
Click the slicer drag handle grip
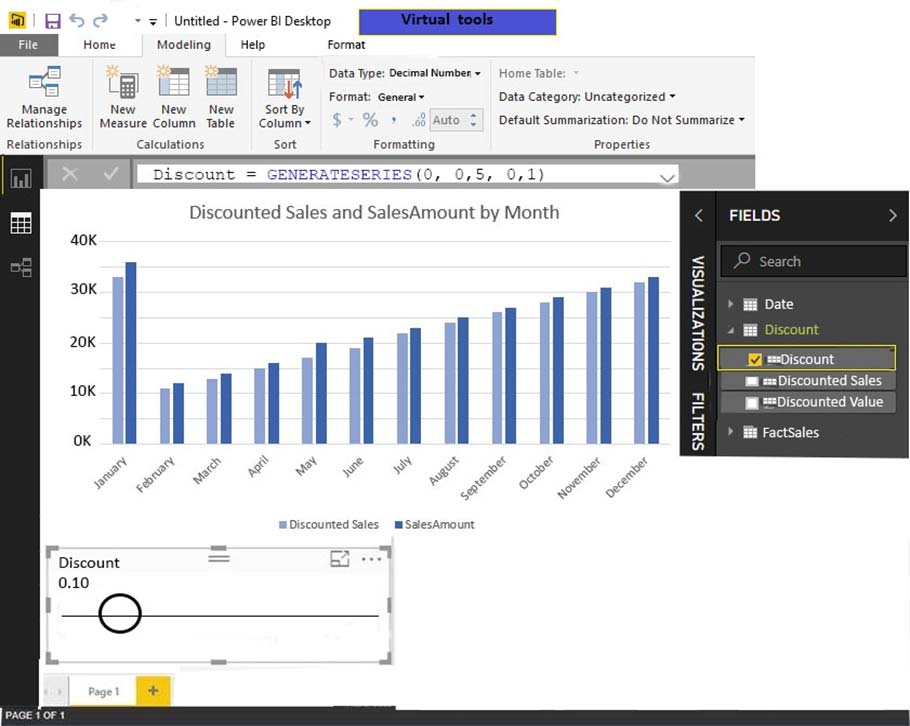point(219,558)
